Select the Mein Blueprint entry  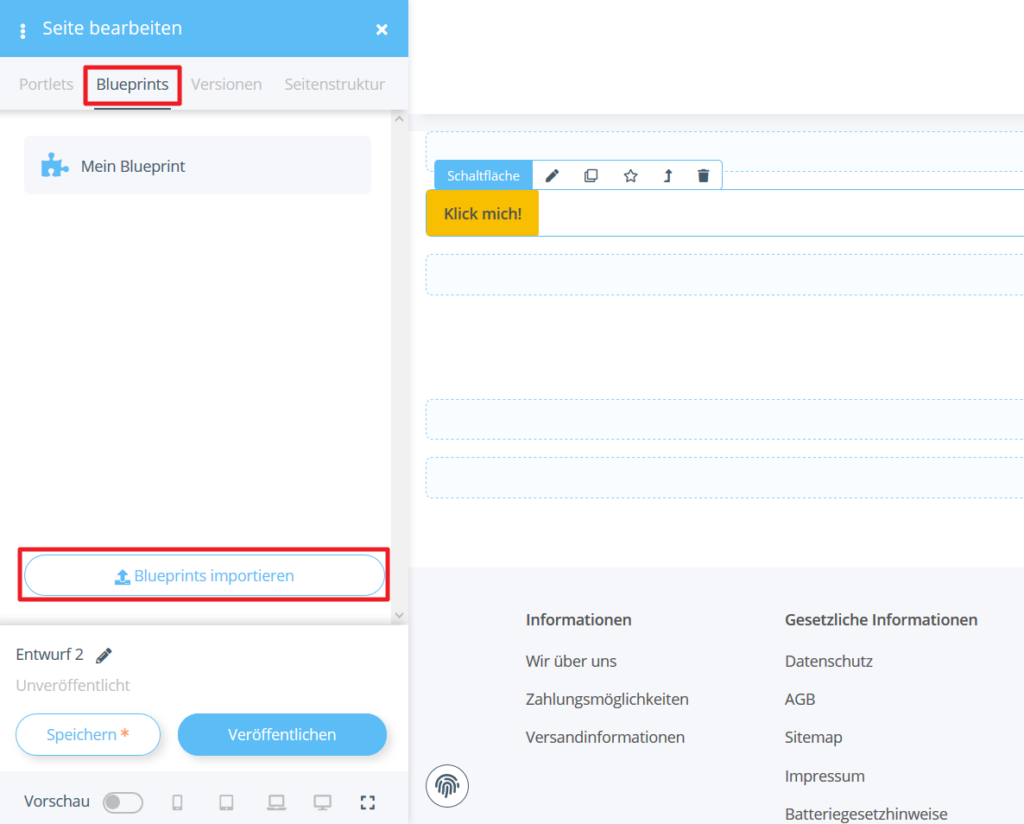[197, 166]
